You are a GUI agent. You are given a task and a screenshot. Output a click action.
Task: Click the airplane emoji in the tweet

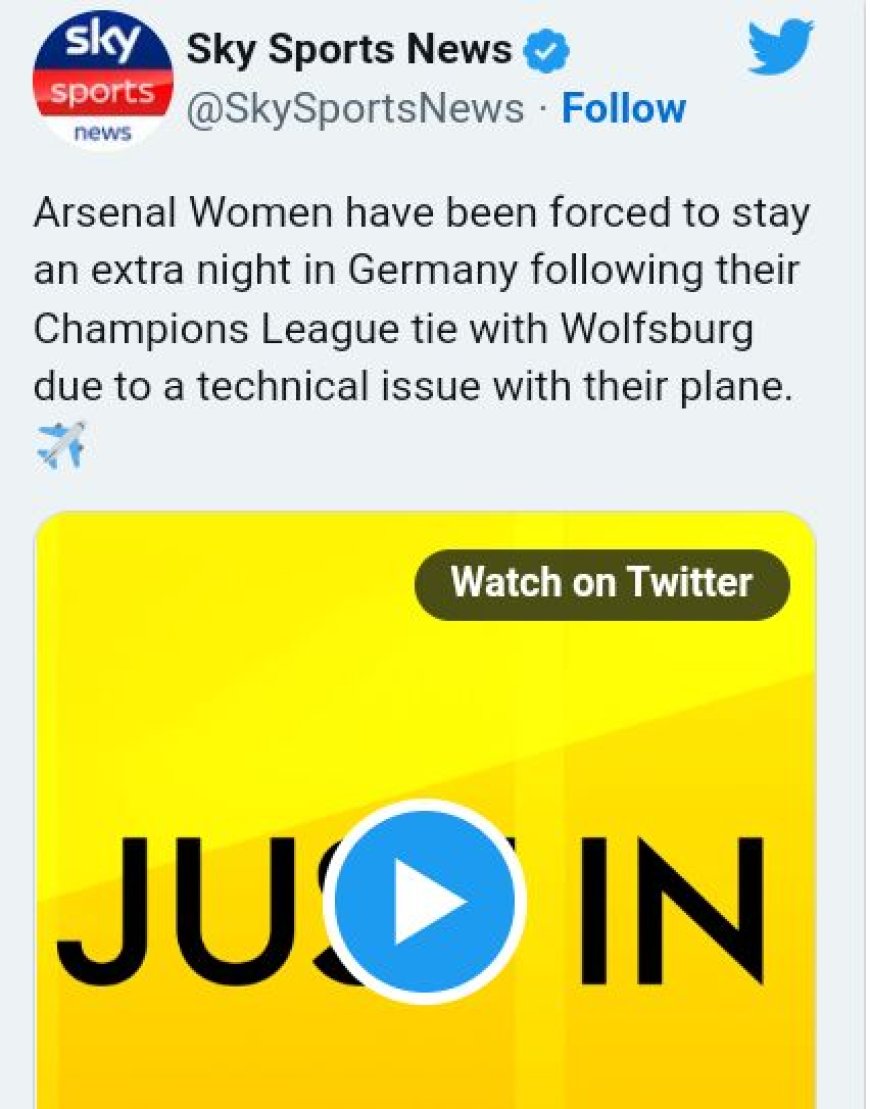(62, 444)
